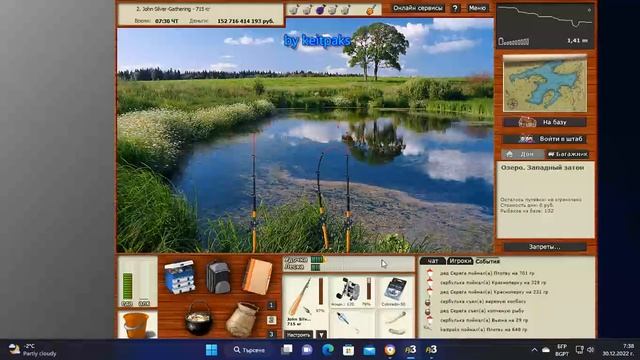
Task: Click the На базу button
Action: point(545,122)
